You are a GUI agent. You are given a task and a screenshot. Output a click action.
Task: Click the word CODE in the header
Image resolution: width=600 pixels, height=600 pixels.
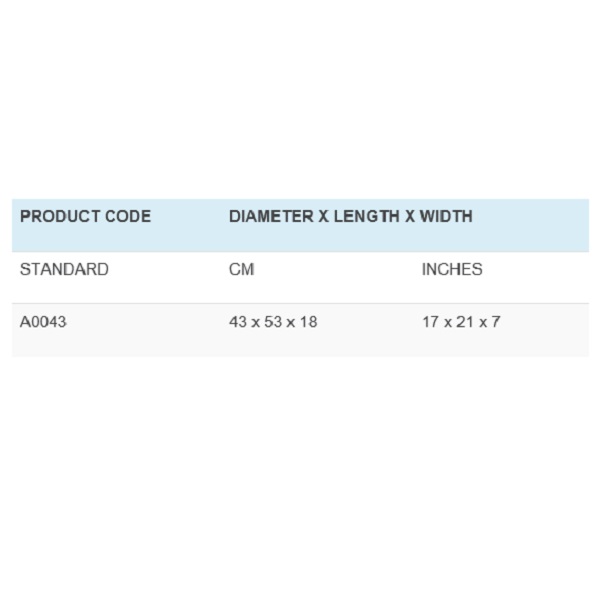tap(128, 216)
